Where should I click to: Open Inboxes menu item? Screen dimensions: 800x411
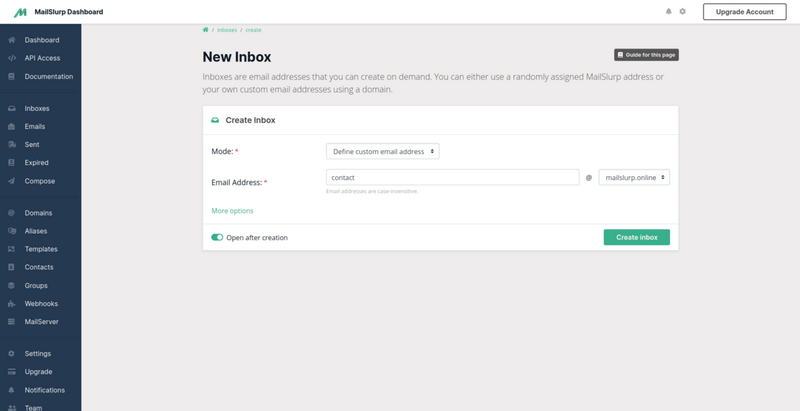(37, 109)
